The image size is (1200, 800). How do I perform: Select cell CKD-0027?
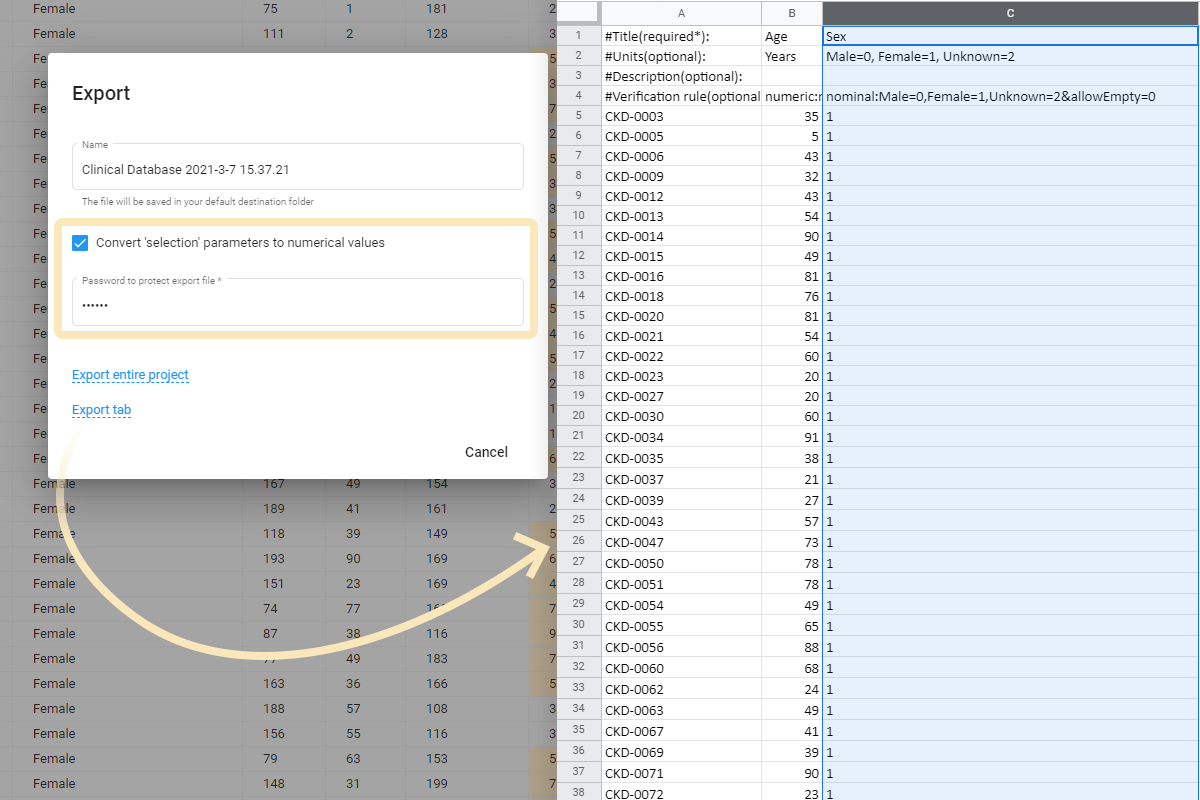coord(681,396)
